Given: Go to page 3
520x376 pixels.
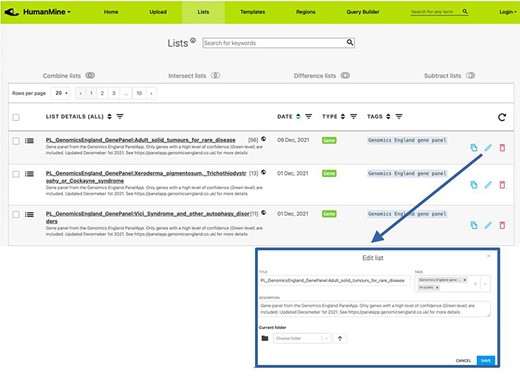Looking at the screenshot, I should (114, 93).
